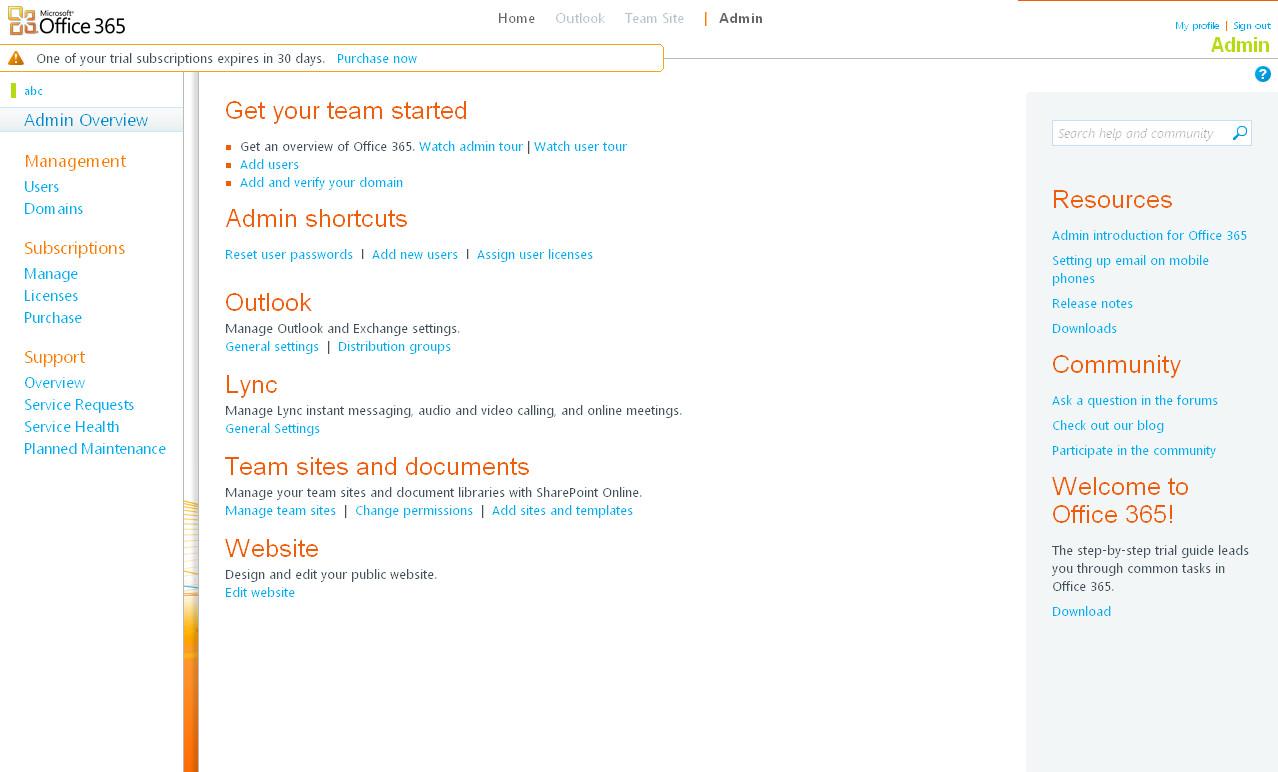
Task: Click the help and community search field
Action: point(1140,132)
